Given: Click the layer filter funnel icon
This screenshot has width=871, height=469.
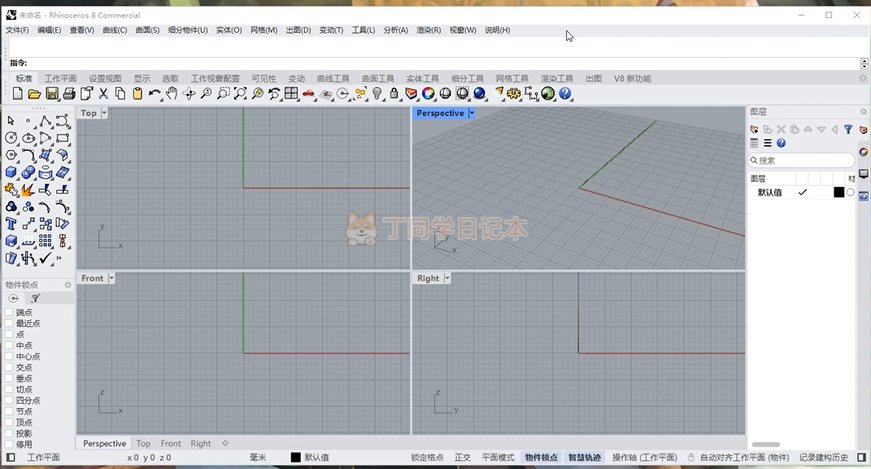Looking at the screenshot, I should 848,129.
